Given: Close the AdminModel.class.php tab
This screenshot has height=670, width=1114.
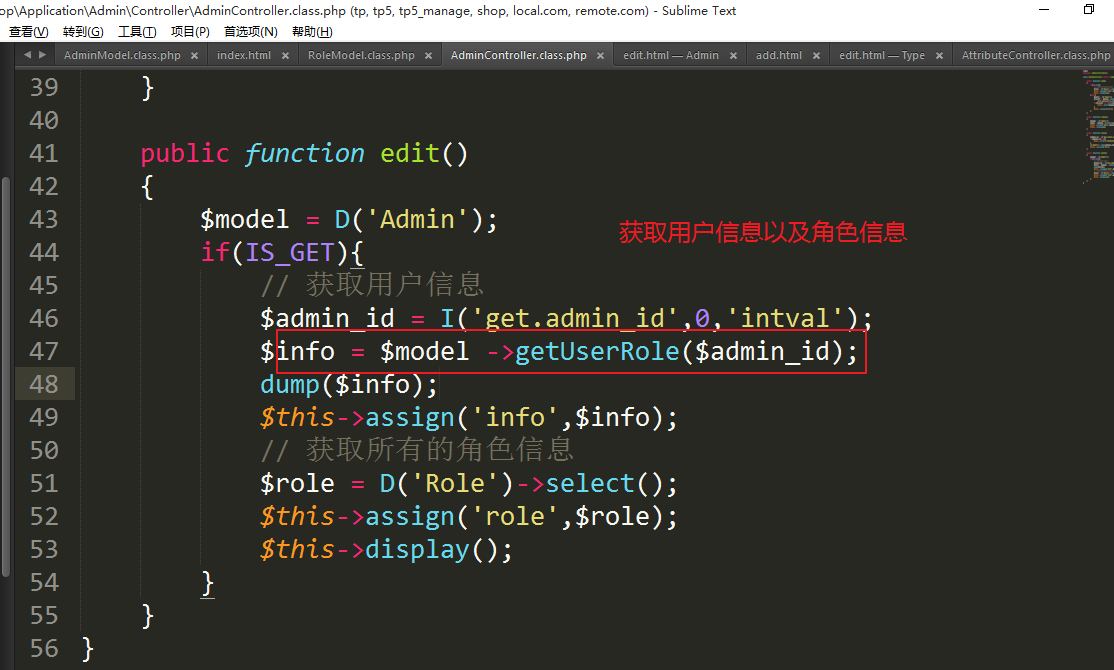Looking at the screenshot, I should click(193, 56).
